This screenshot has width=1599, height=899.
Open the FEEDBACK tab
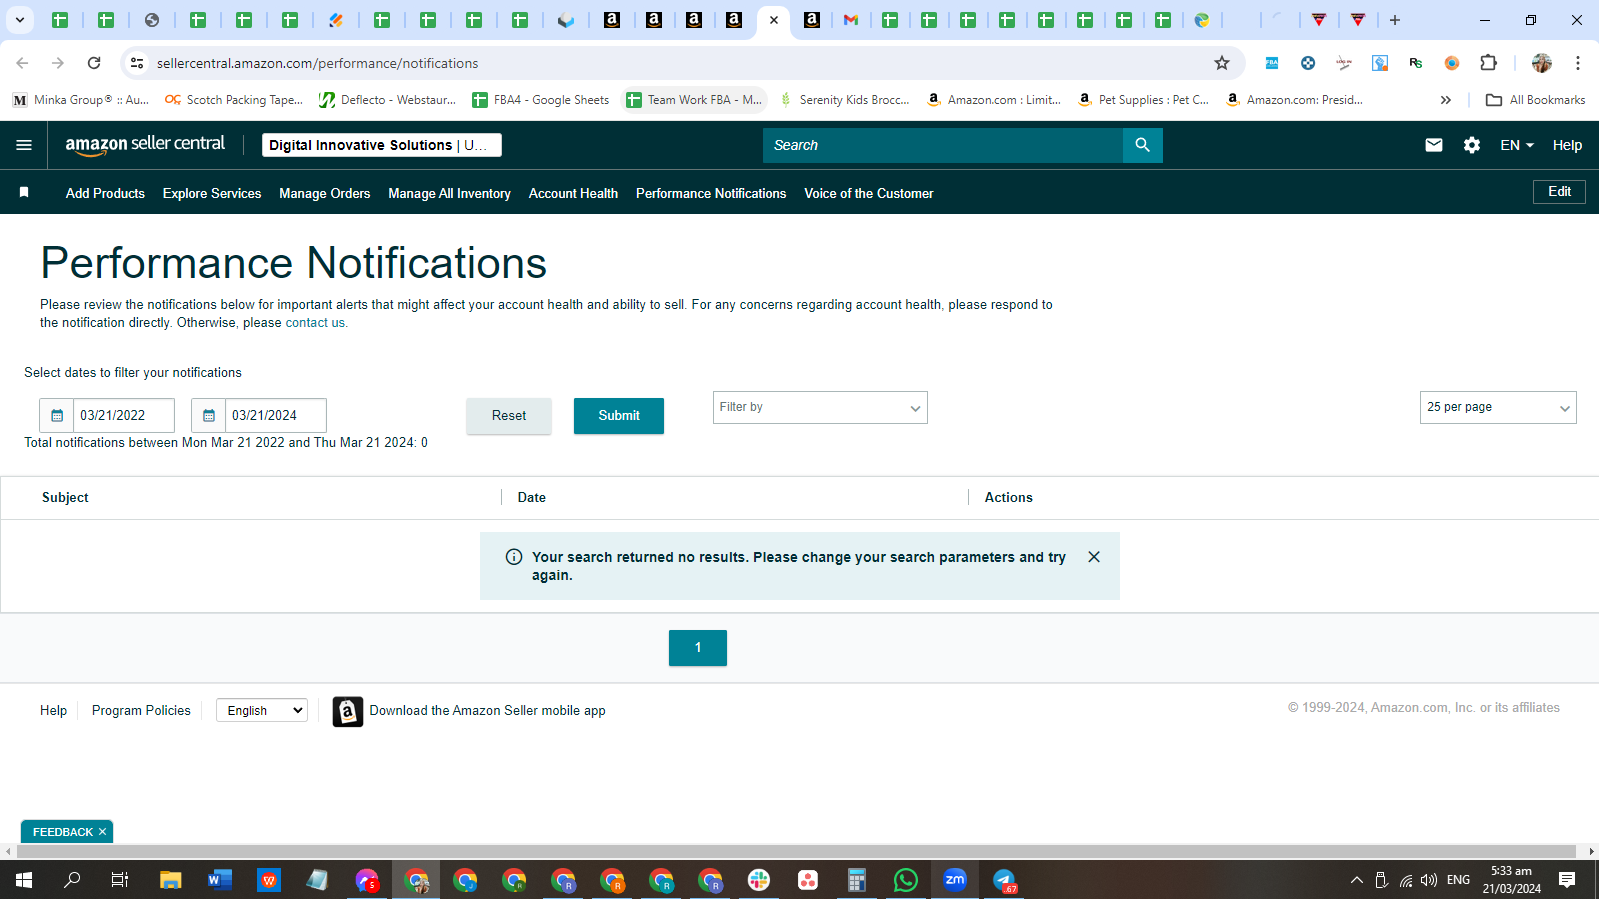[x=62, y=832]
